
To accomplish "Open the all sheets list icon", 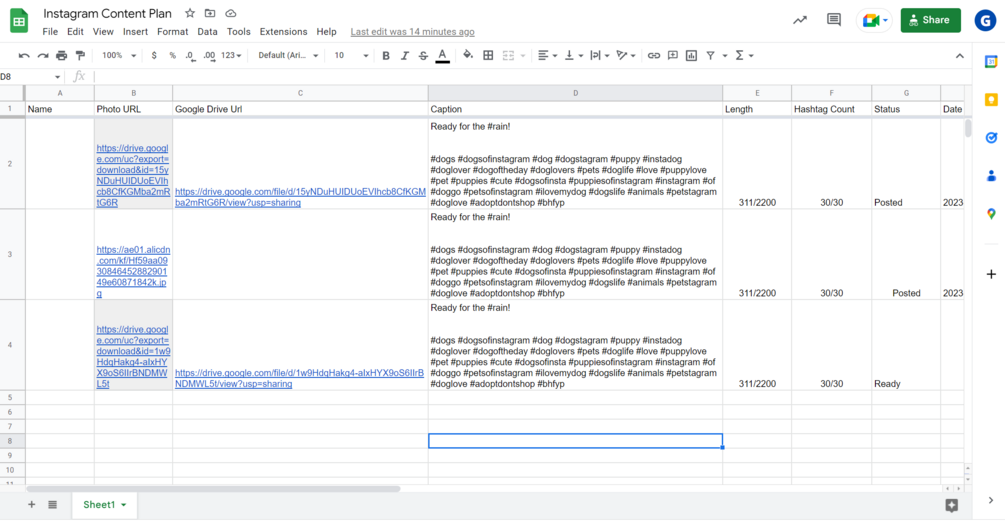I will click(53, 505).
